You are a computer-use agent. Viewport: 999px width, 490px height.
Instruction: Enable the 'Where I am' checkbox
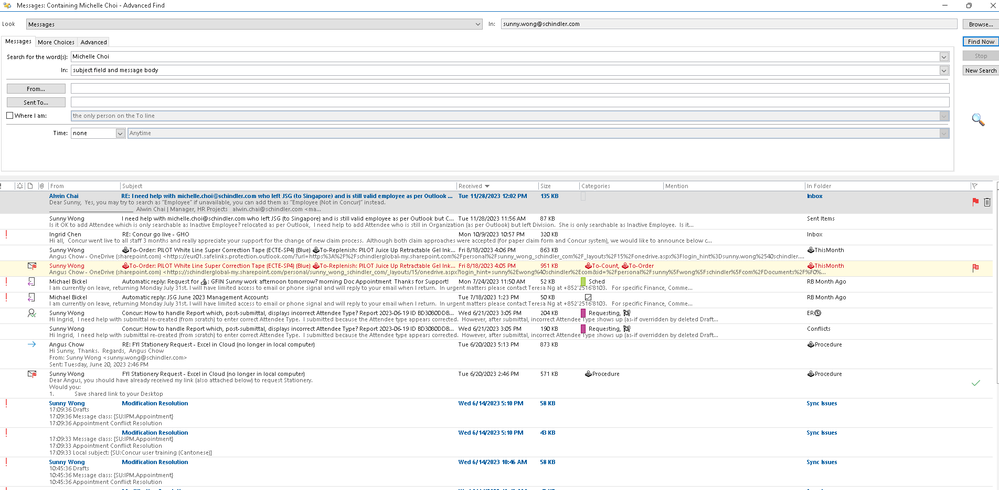9,116
